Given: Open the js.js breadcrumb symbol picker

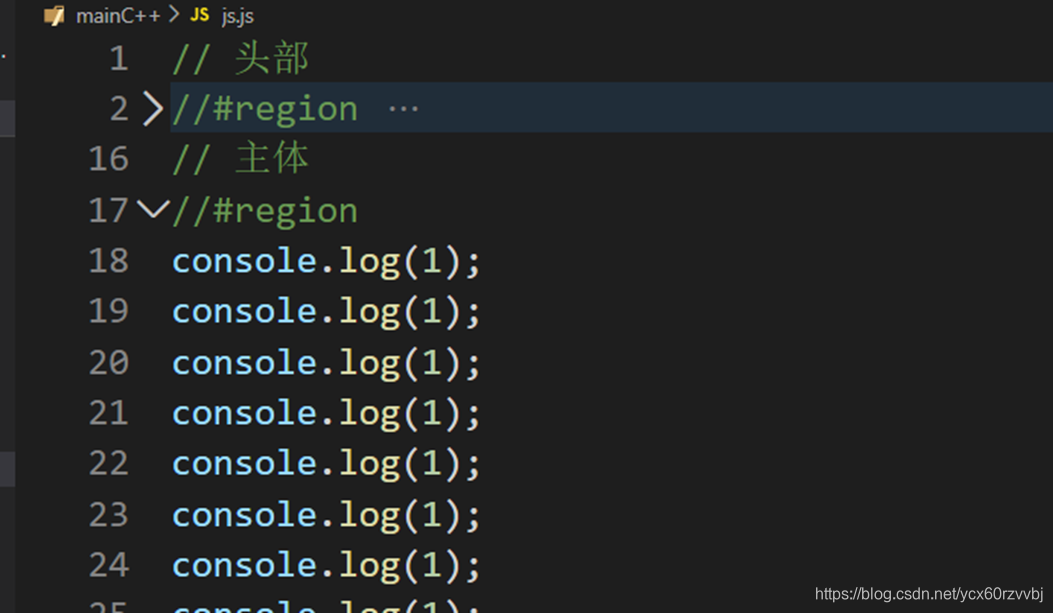Looking at the screenshot, I should coord(237,15).
